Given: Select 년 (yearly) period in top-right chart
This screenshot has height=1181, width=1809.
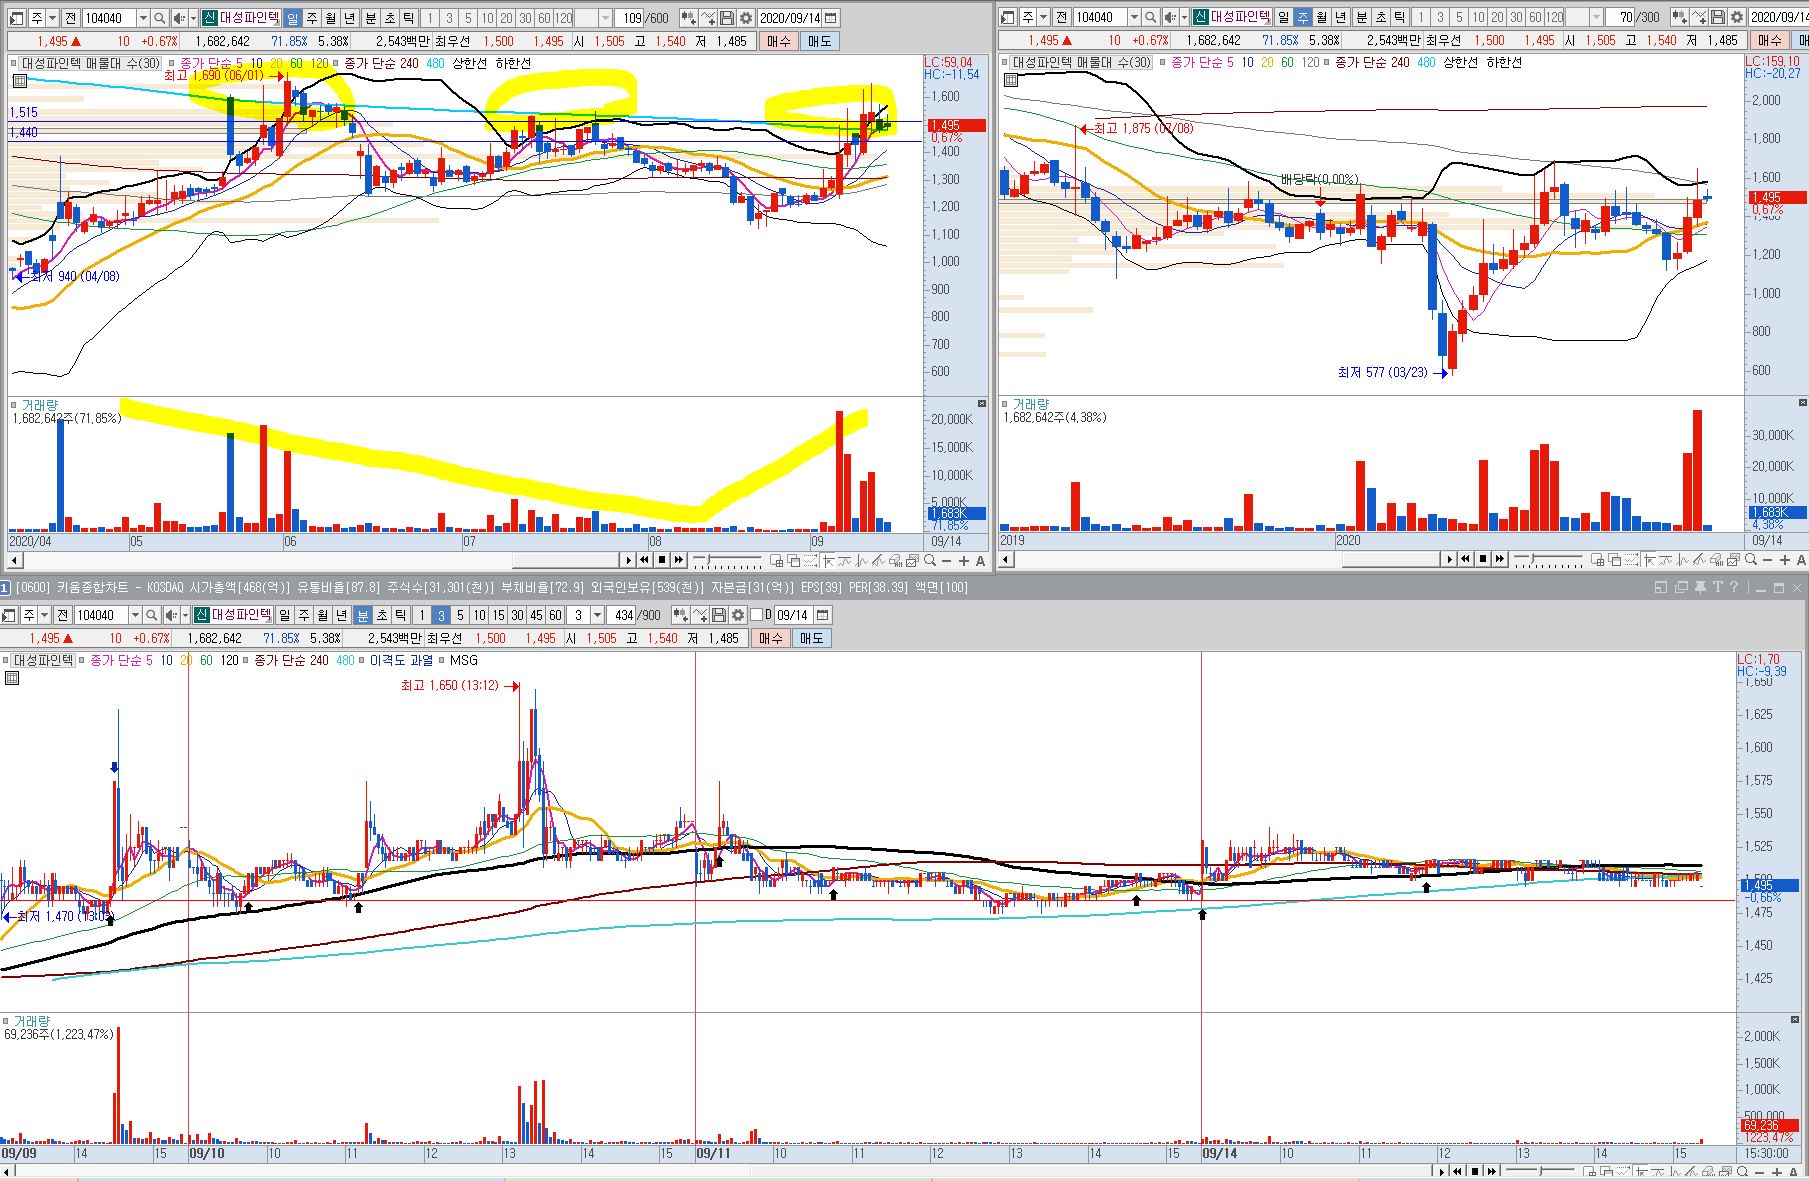Looking at the screenshot, I should [x=1340, y=17].
